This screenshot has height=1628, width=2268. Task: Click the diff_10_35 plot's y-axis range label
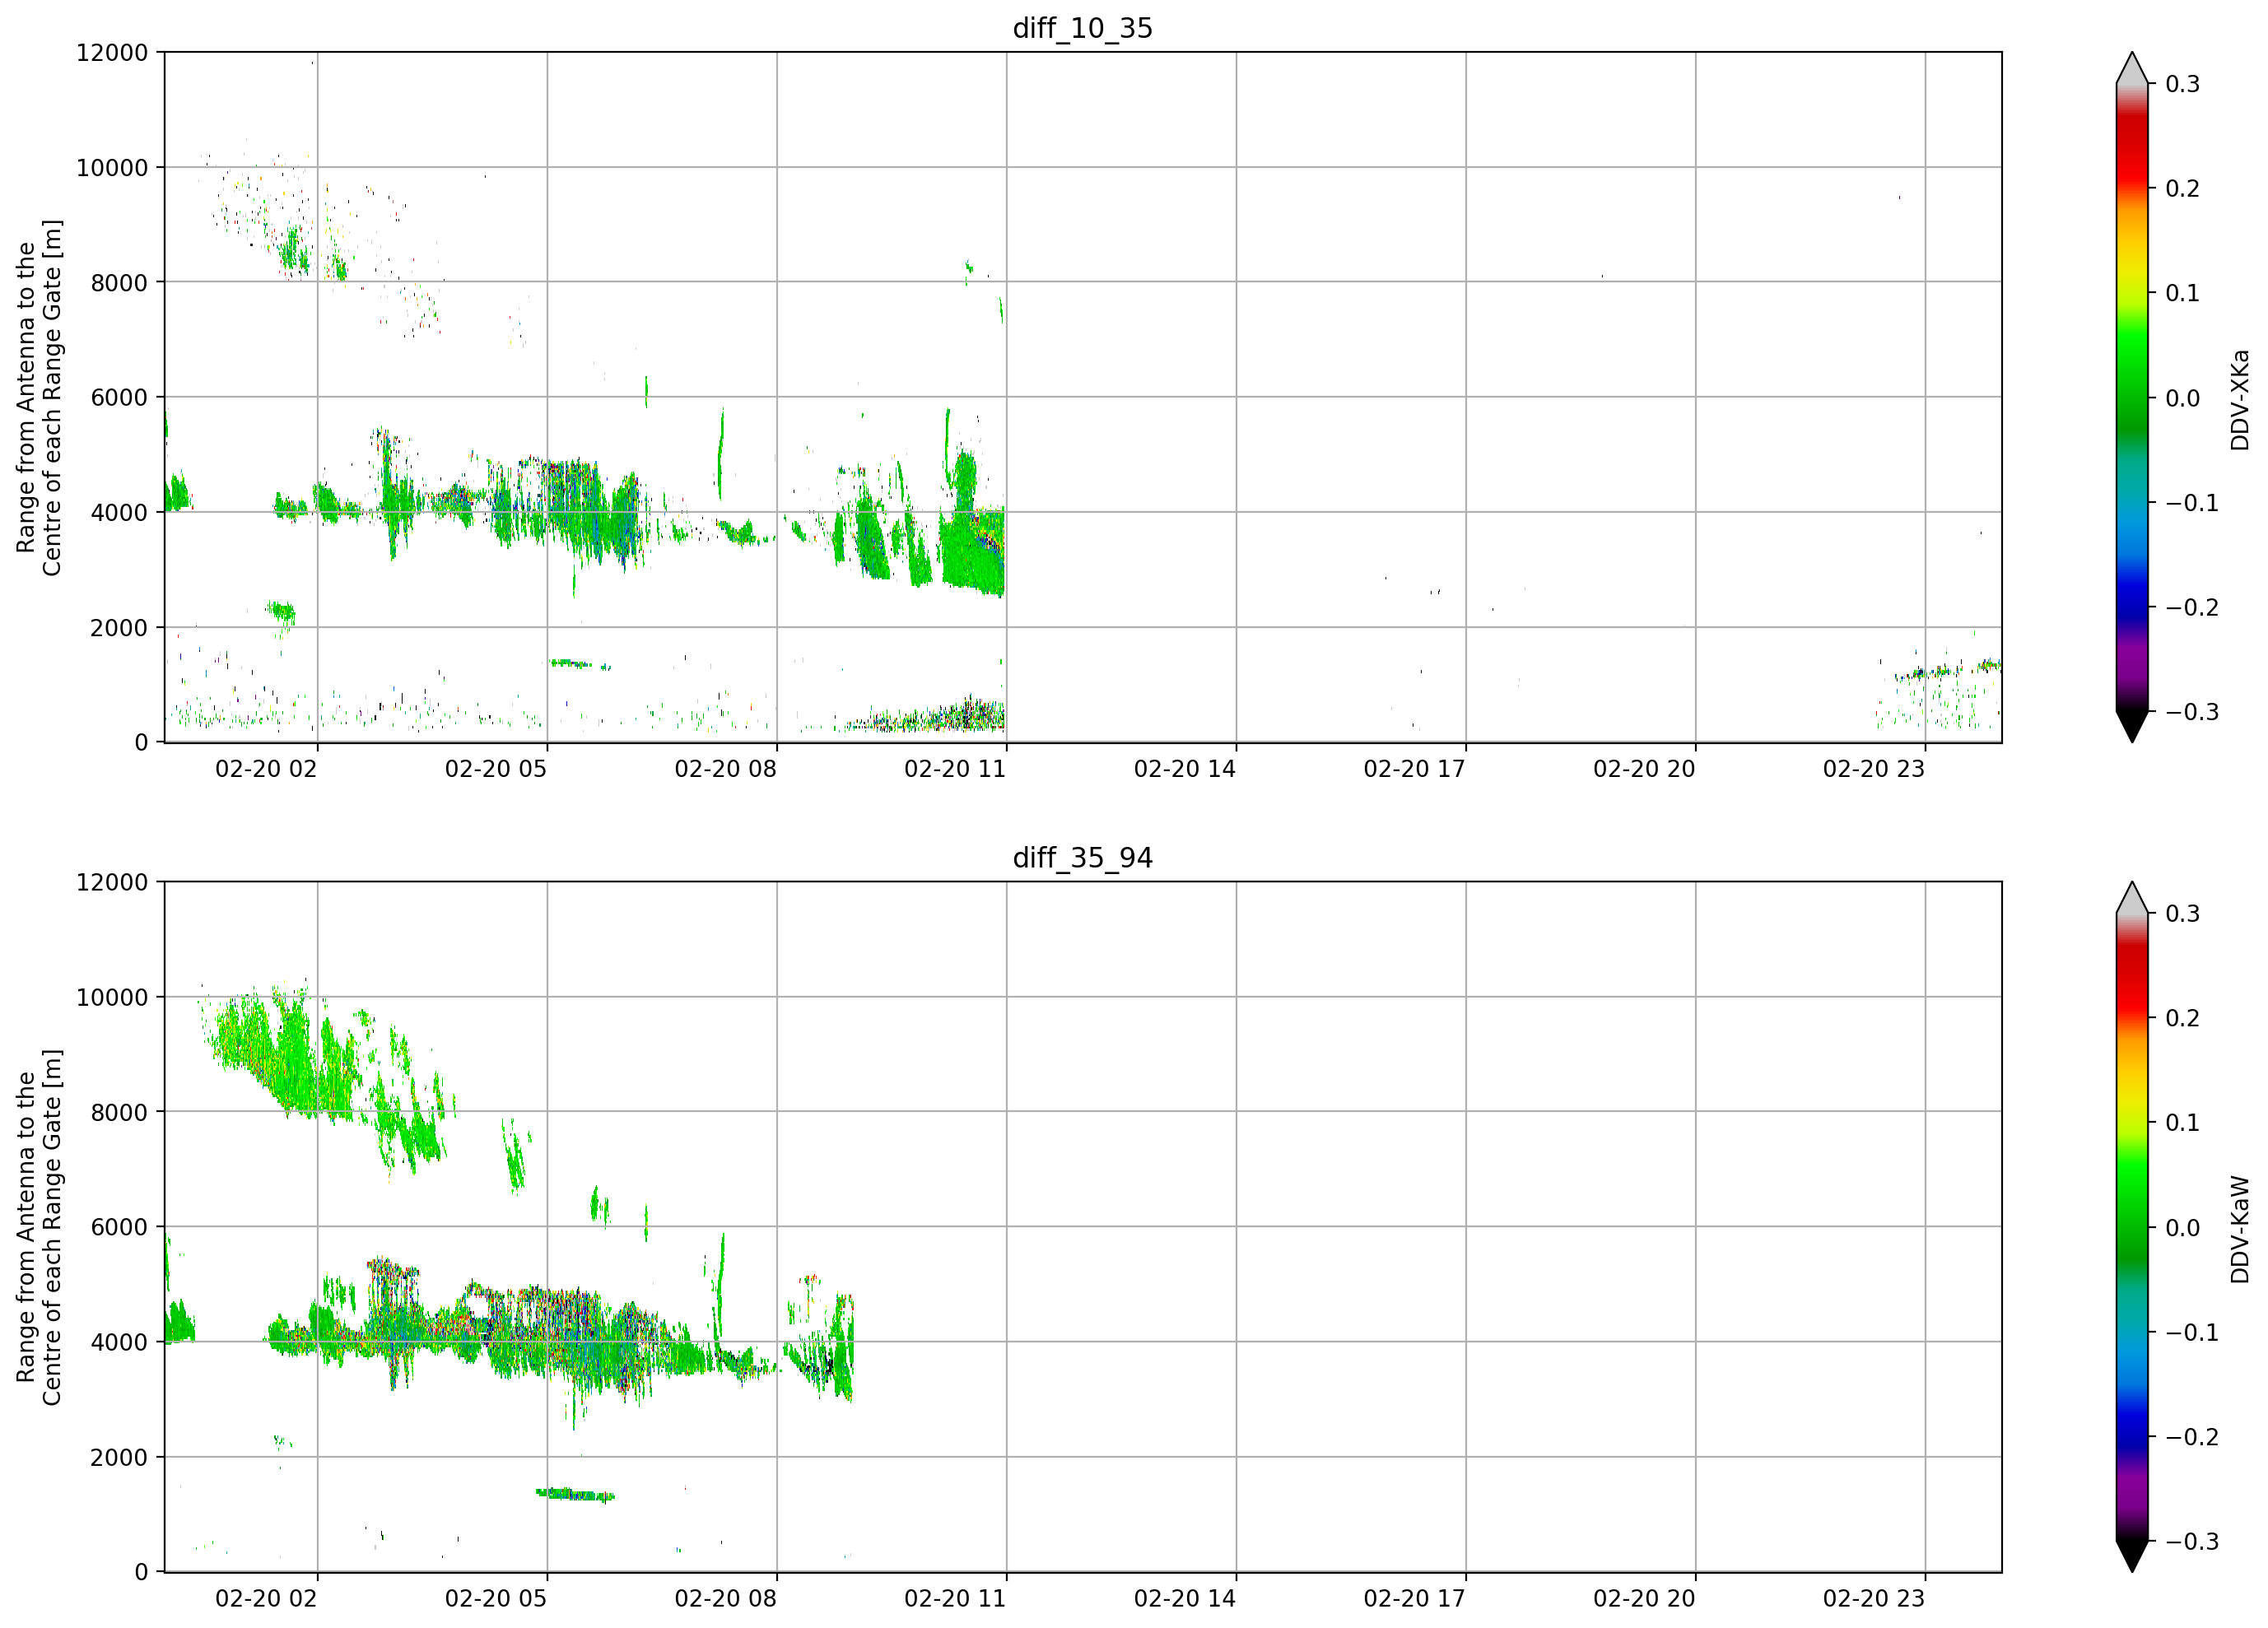[x=39, y=397]
